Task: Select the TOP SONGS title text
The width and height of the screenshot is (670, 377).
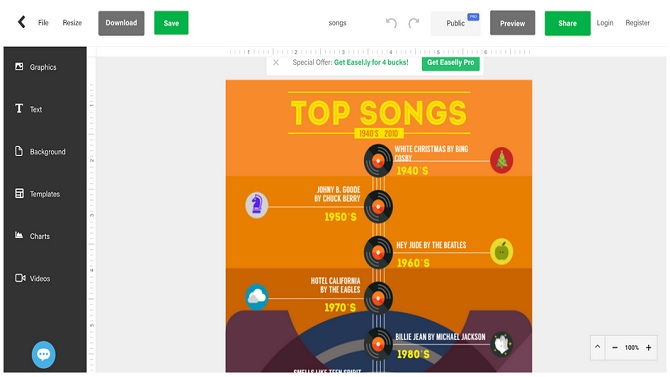Action: (x=379, y=113)
